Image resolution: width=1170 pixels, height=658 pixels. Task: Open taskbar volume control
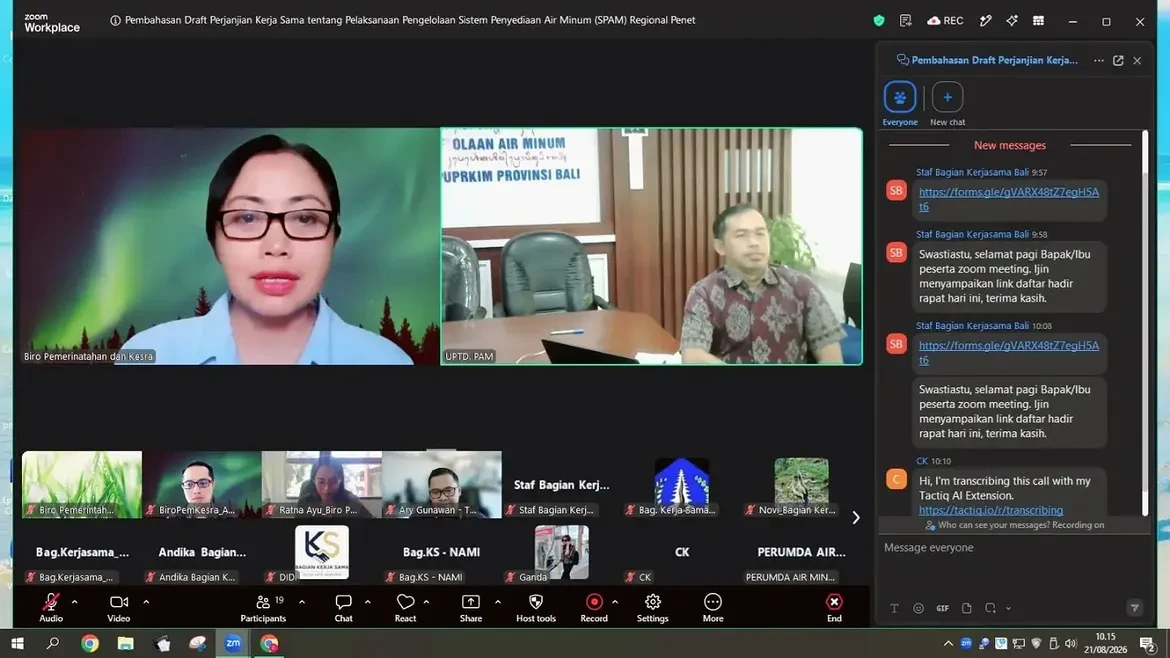(x=1071, y=643)
